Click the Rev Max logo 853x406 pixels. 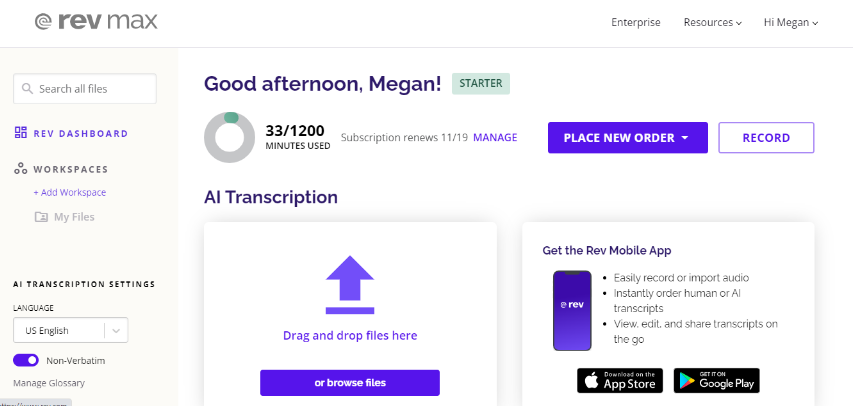pyautogui.click(x=96, y=21)
